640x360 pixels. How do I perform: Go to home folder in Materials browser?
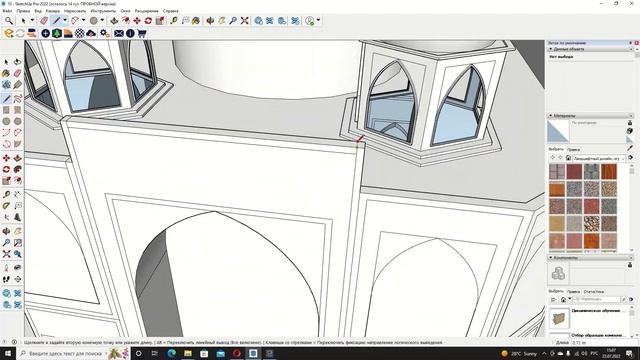coord(568,158)
